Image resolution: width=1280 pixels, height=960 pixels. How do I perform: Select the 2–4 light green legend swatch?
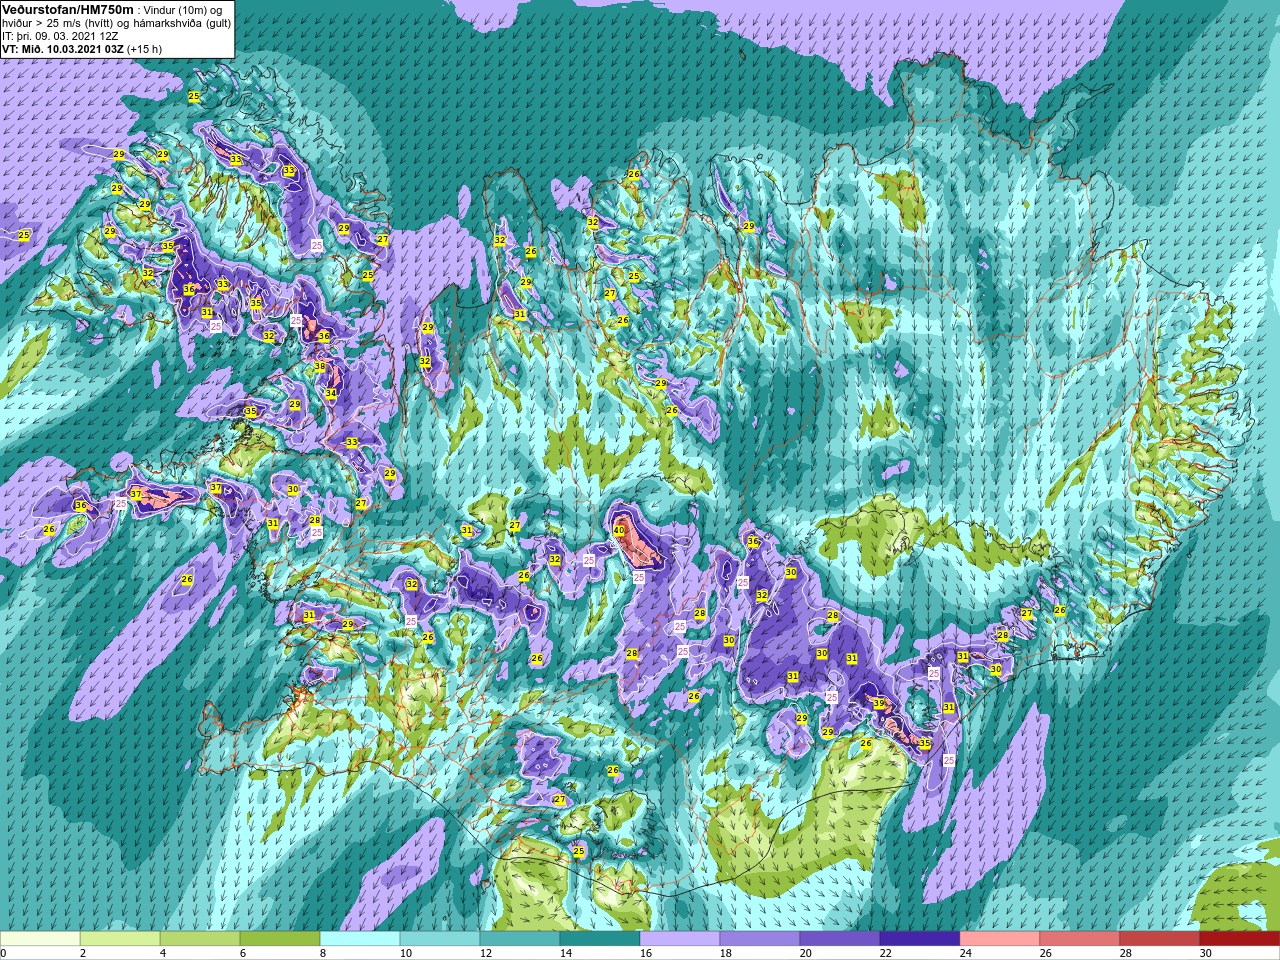click(x=120, y=939)
